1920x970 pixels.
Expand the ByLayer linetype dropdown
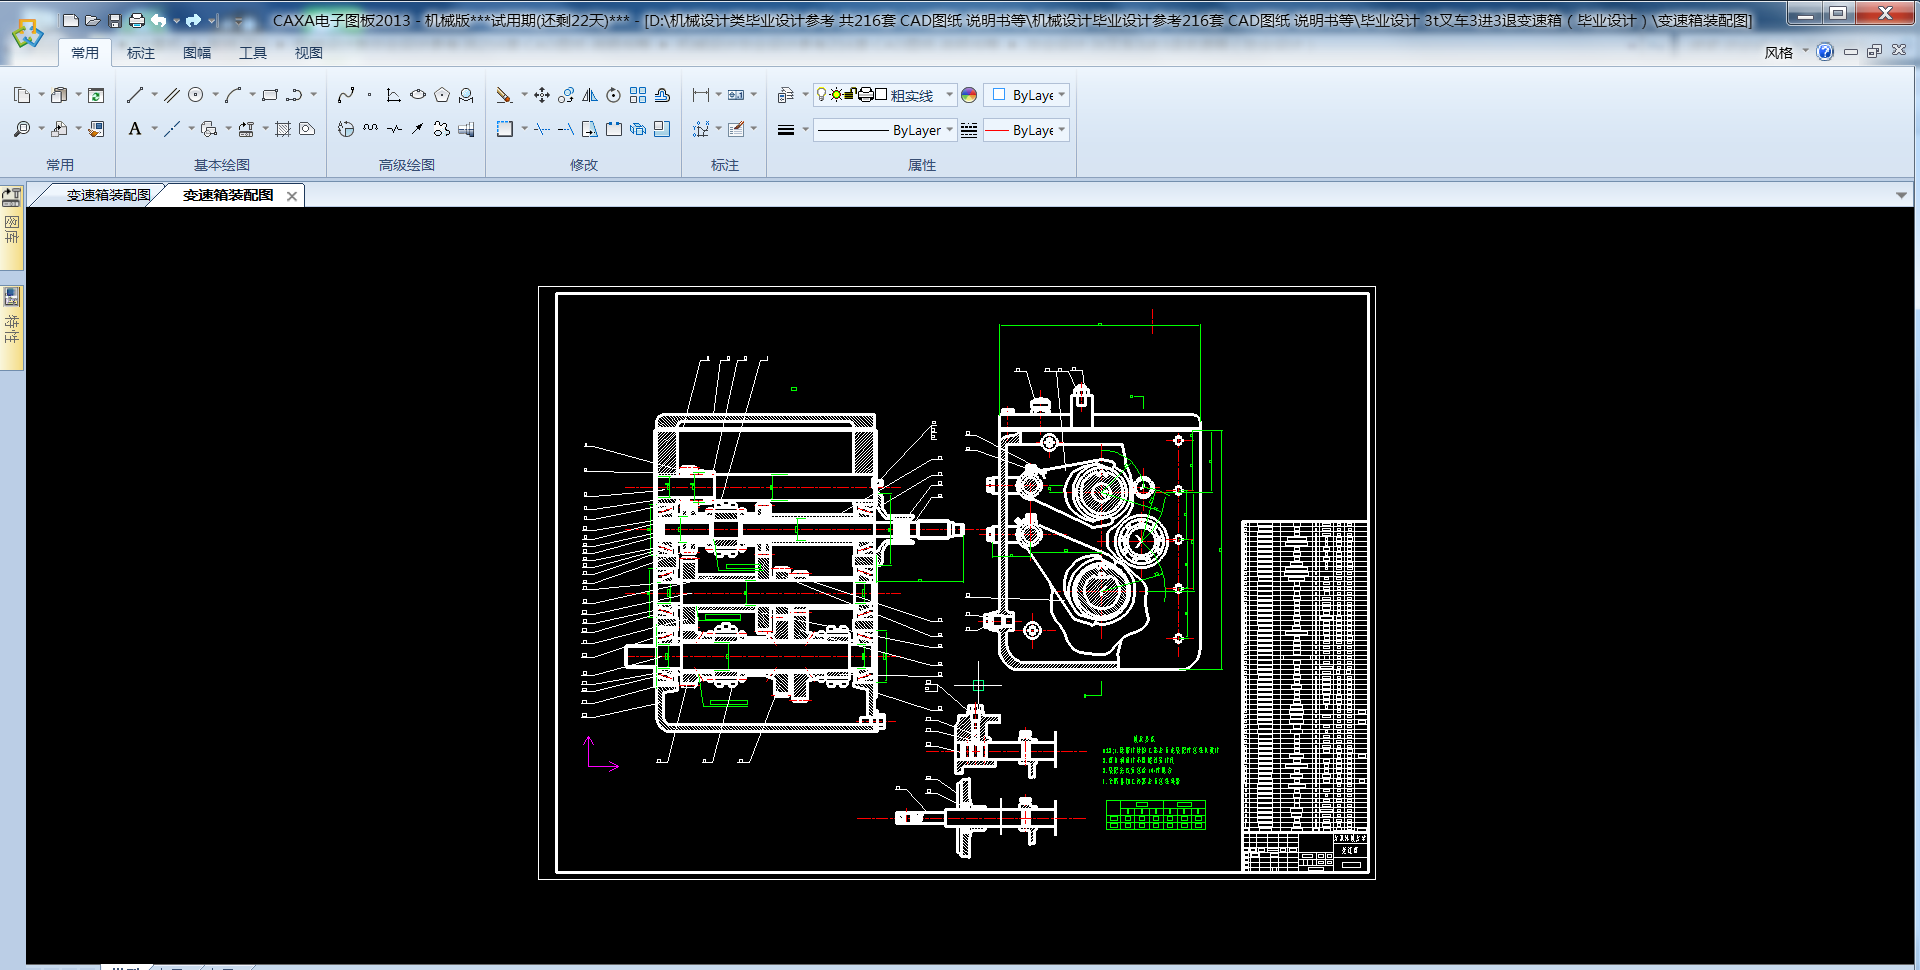coord(949,130)
